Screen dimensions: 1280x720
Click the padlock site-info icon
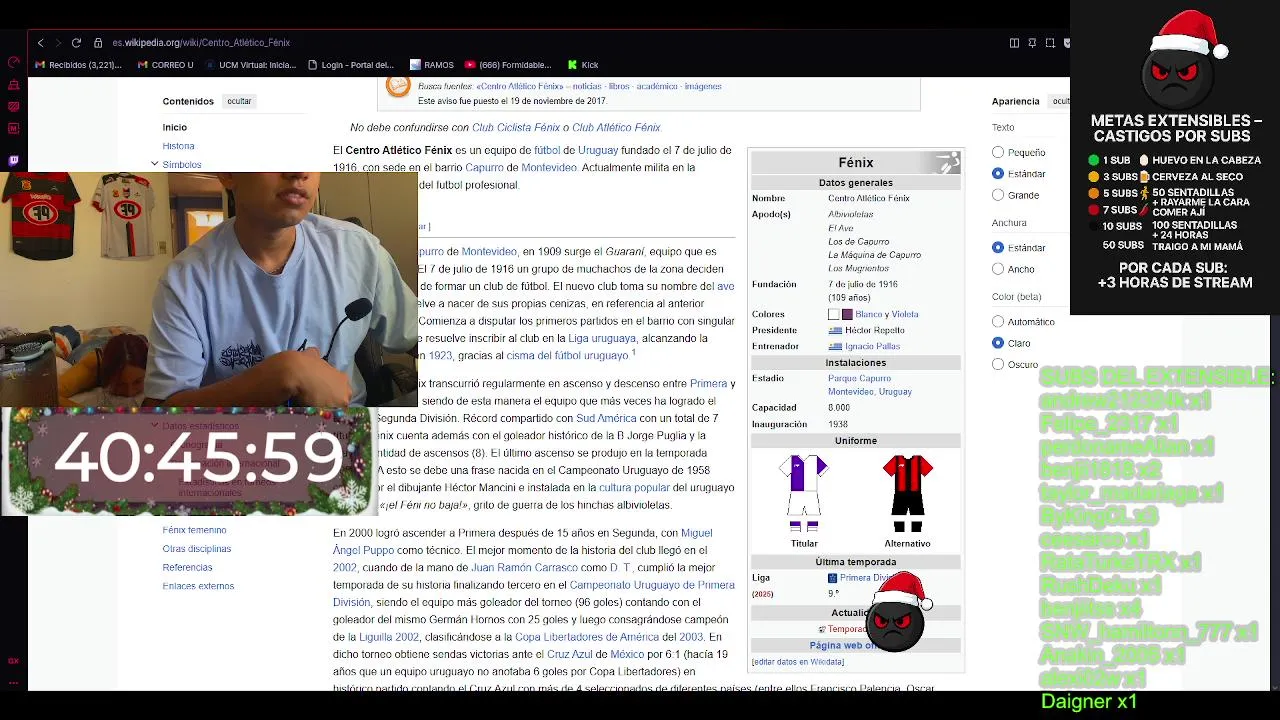[98, 43]
